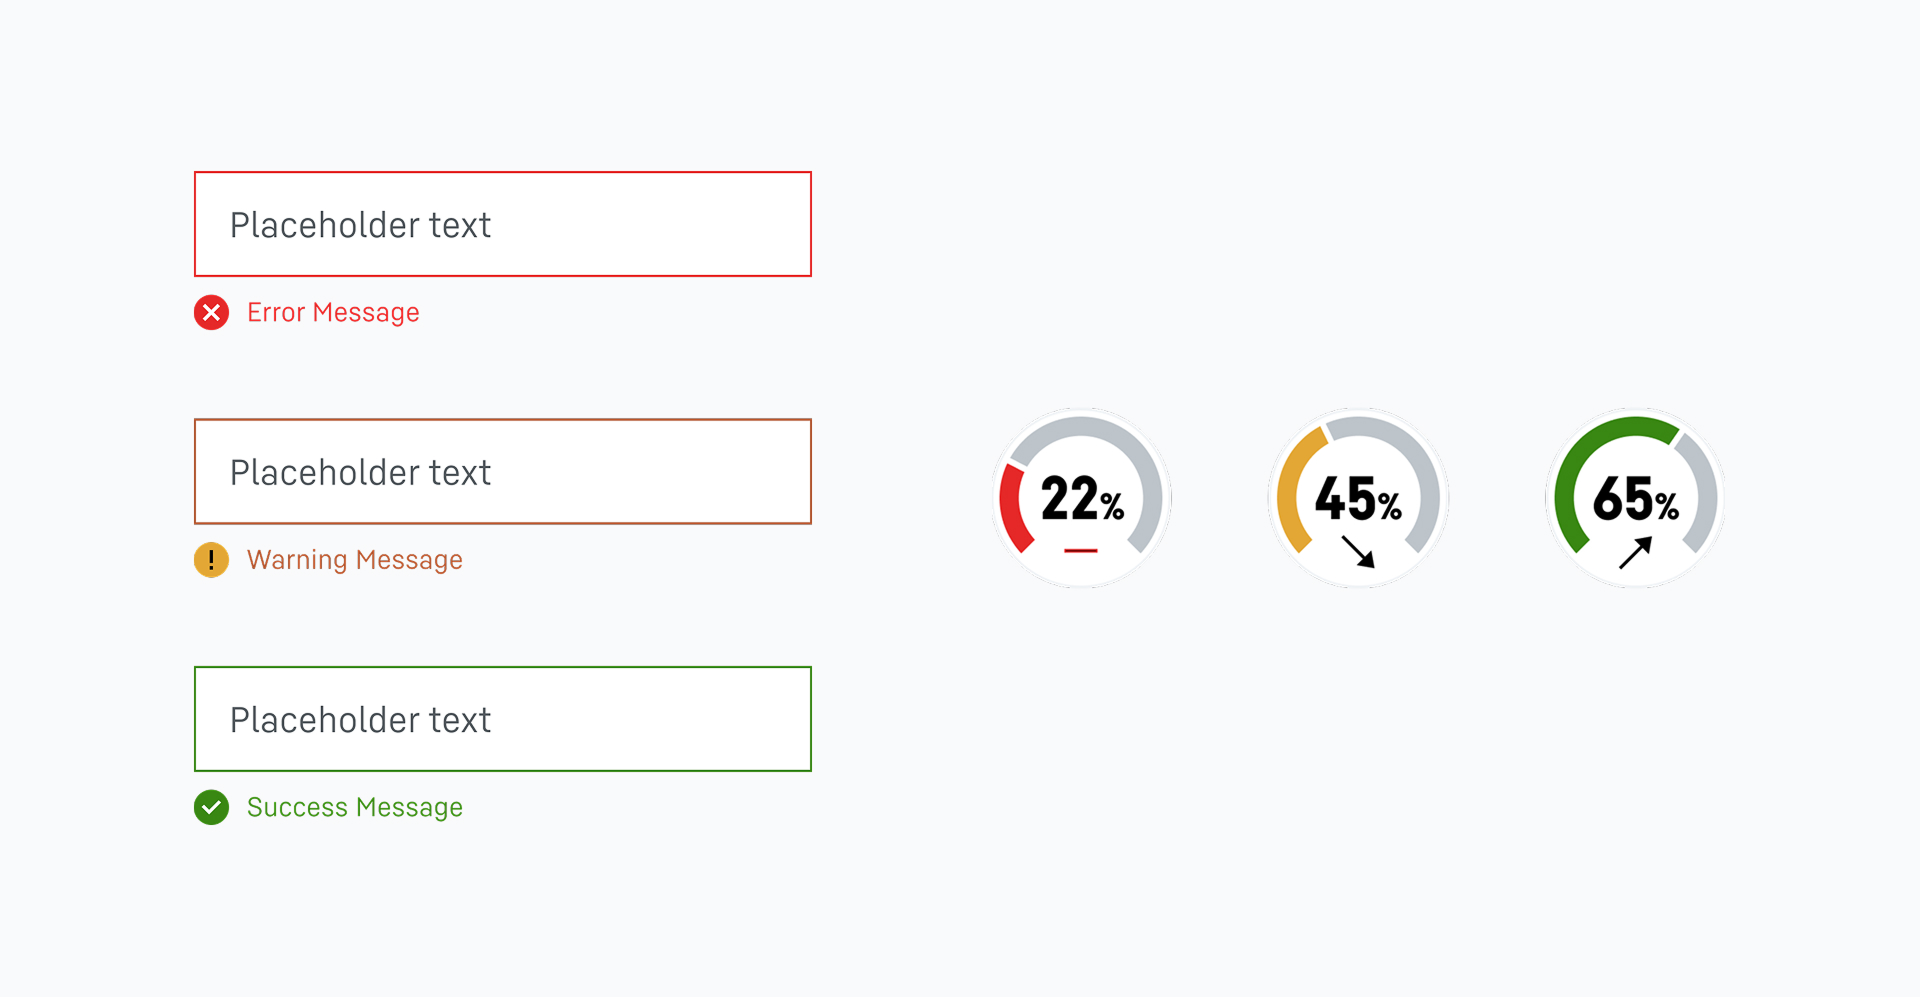Focus the green-bordered success input field
Image resolution: width=1920 pixels, height=997 pixels.
[502, 719]
